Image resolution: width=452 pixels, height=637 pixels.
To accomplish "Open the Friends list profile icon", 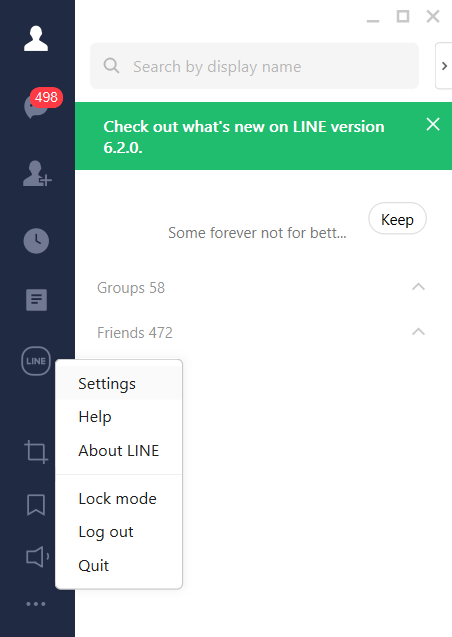I will pos(36,39).
